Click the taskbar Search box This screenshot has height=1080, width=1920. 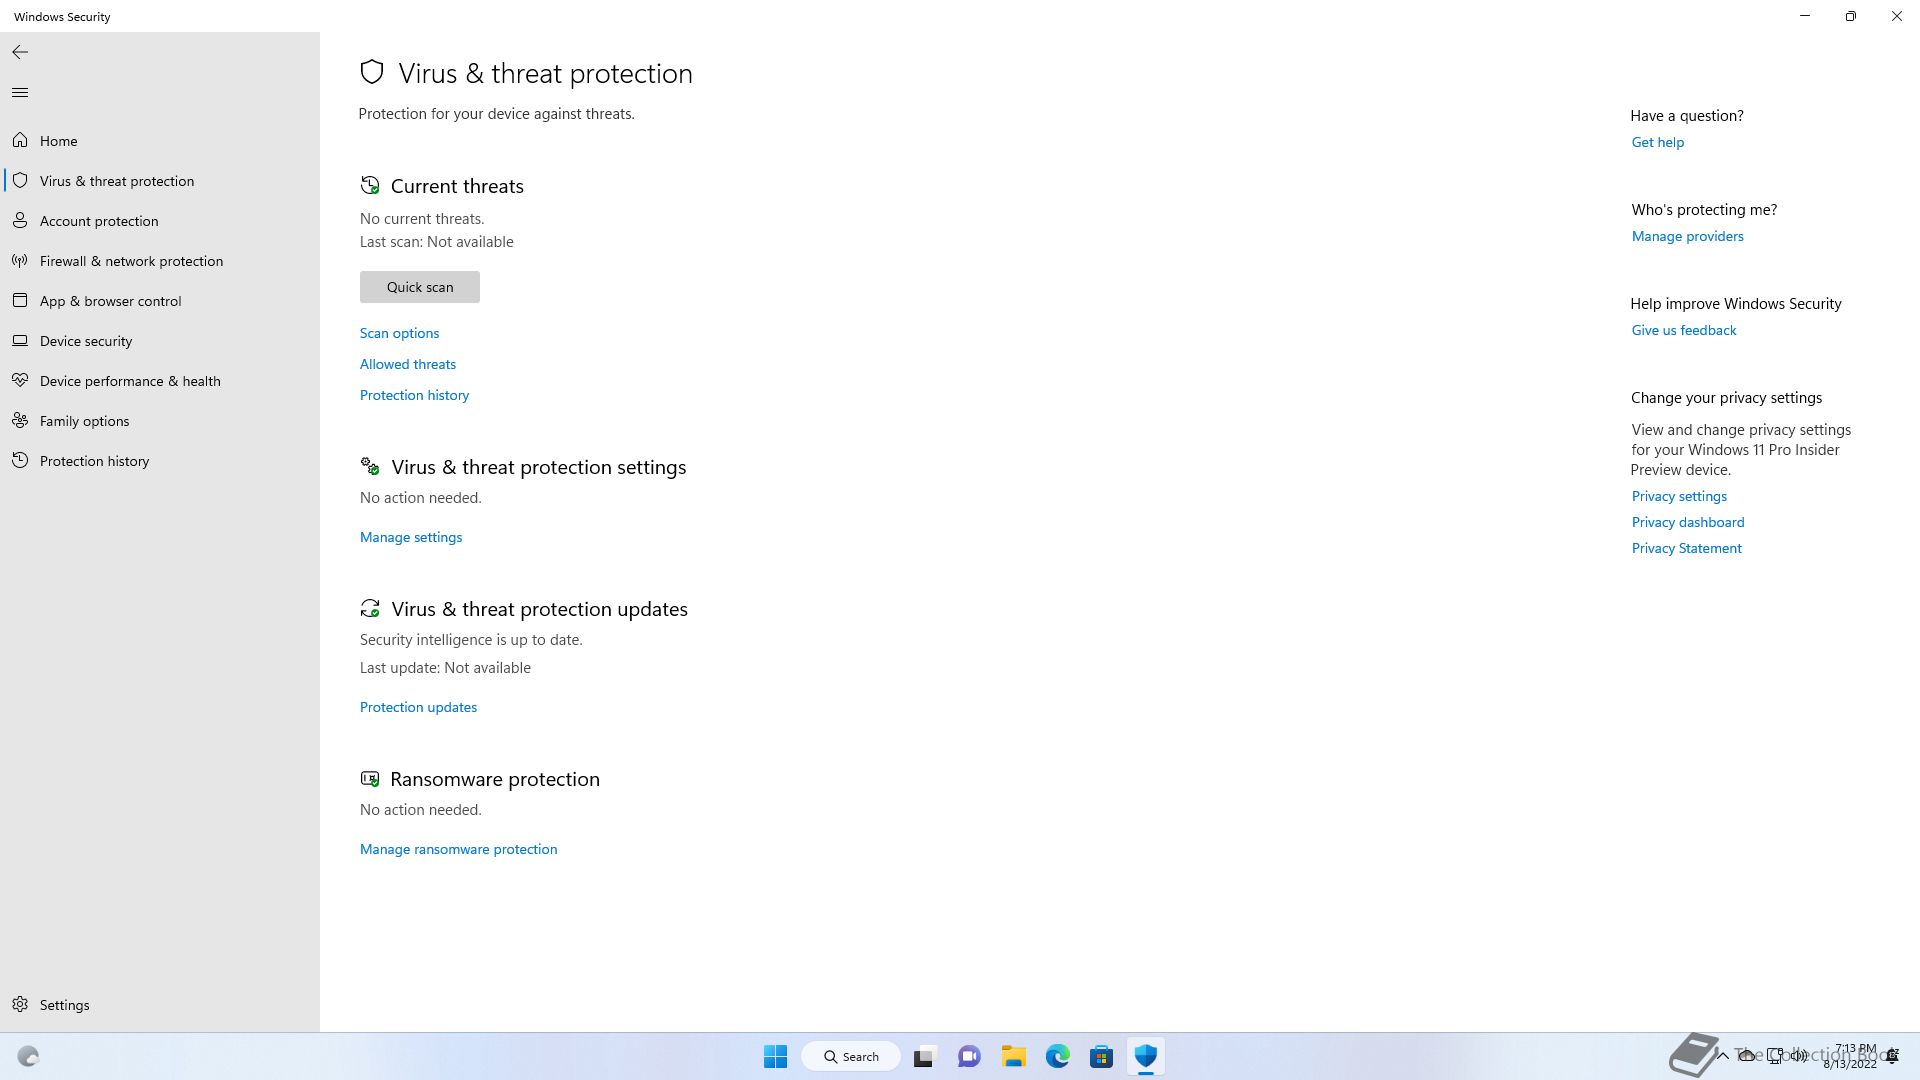click(x=851, y=1056)
